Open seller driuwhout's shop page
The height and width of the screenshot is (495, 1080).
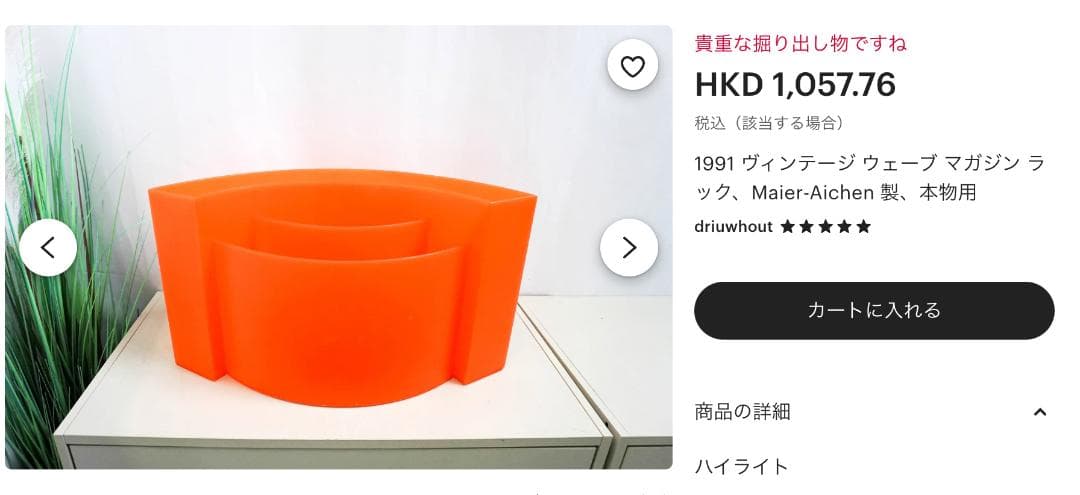pos(734,227)
